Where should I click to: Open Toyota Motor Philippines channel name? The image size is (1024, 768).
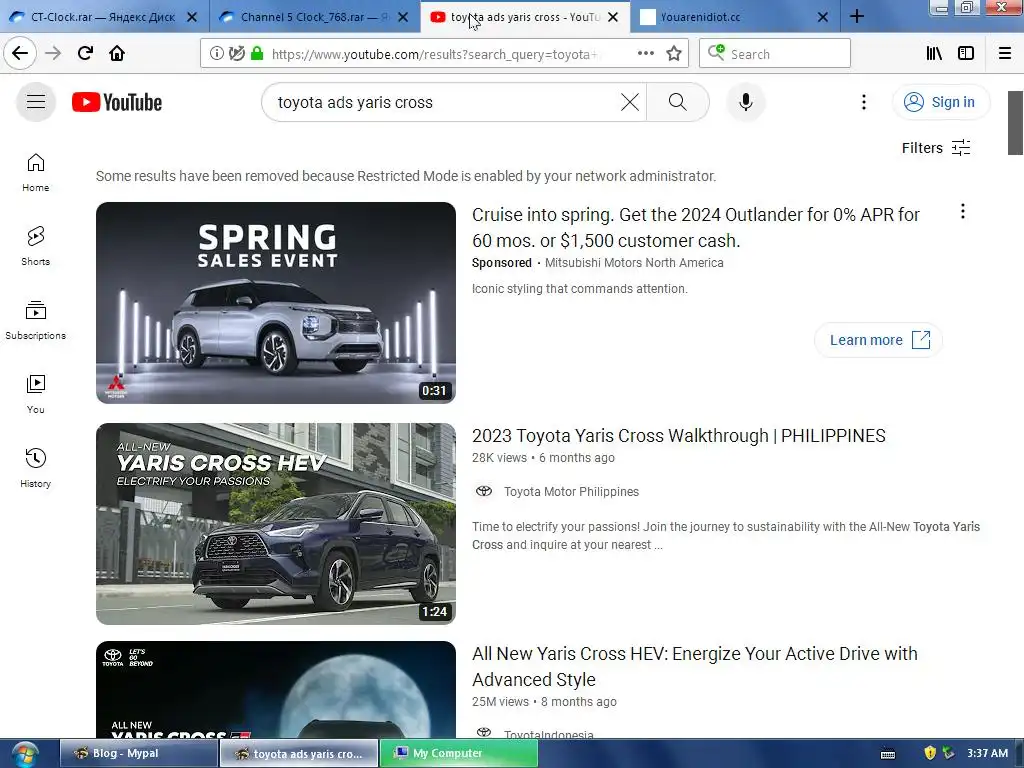pos(571,491)
